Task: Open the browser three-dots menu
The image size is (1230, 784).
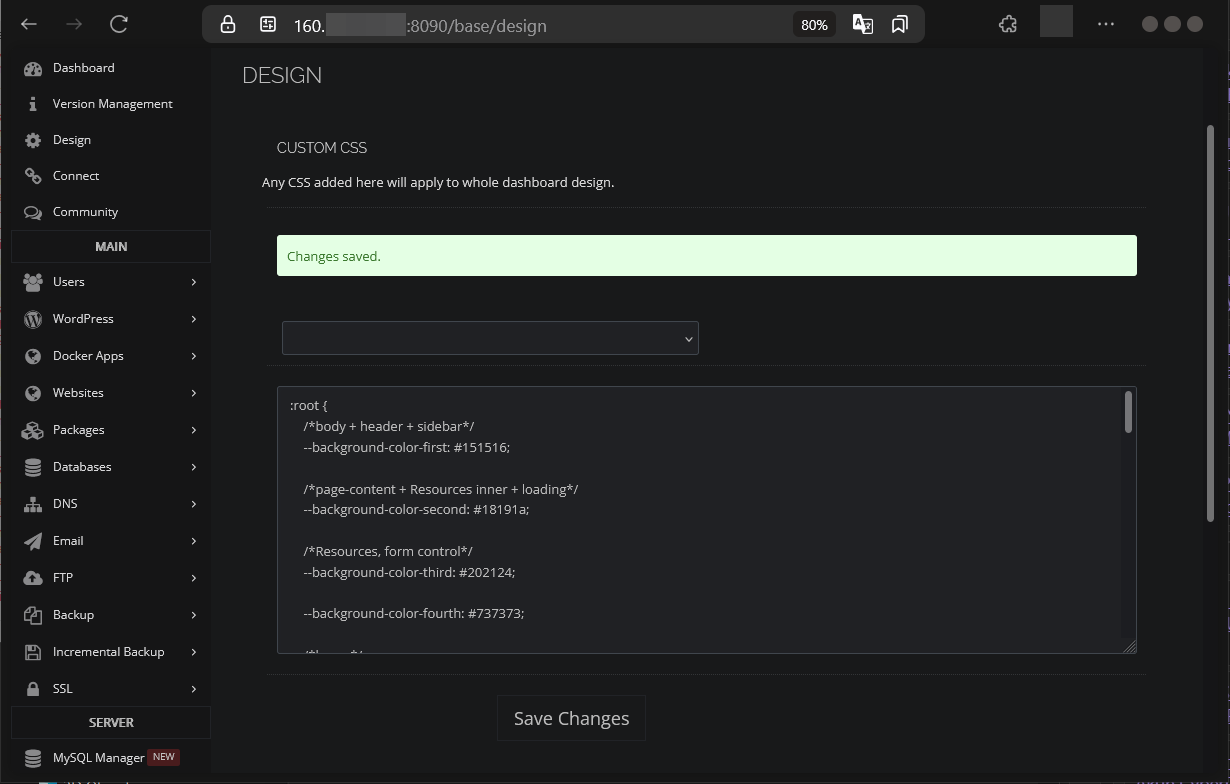Action: point(1105,24)
